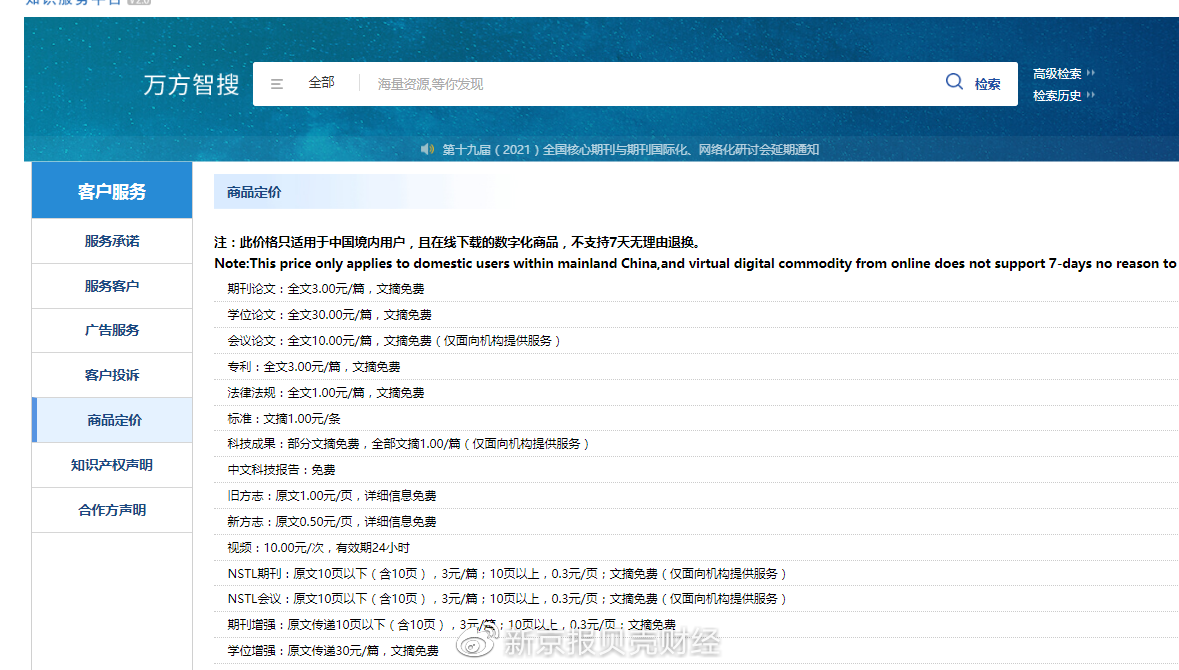Click the NSTL期刊 pricing row
The height and width of the screenshot is (670, 1179).
696,574
